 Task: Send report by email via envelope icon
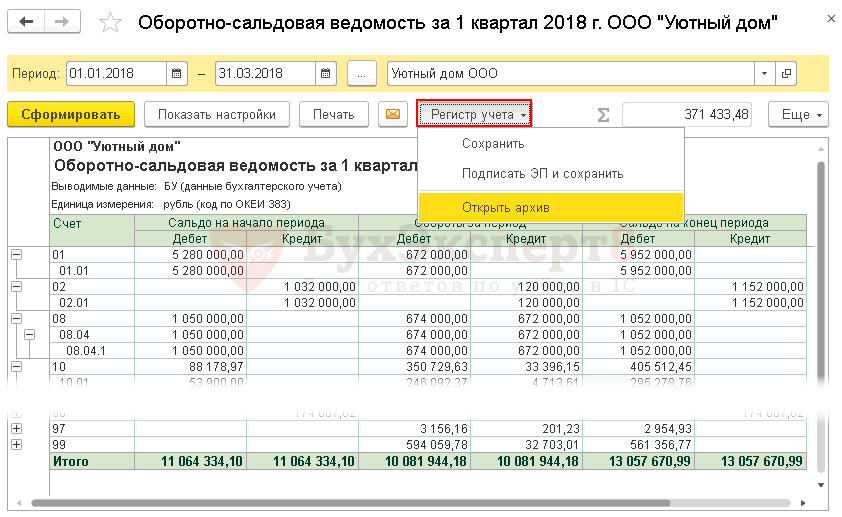392,115
